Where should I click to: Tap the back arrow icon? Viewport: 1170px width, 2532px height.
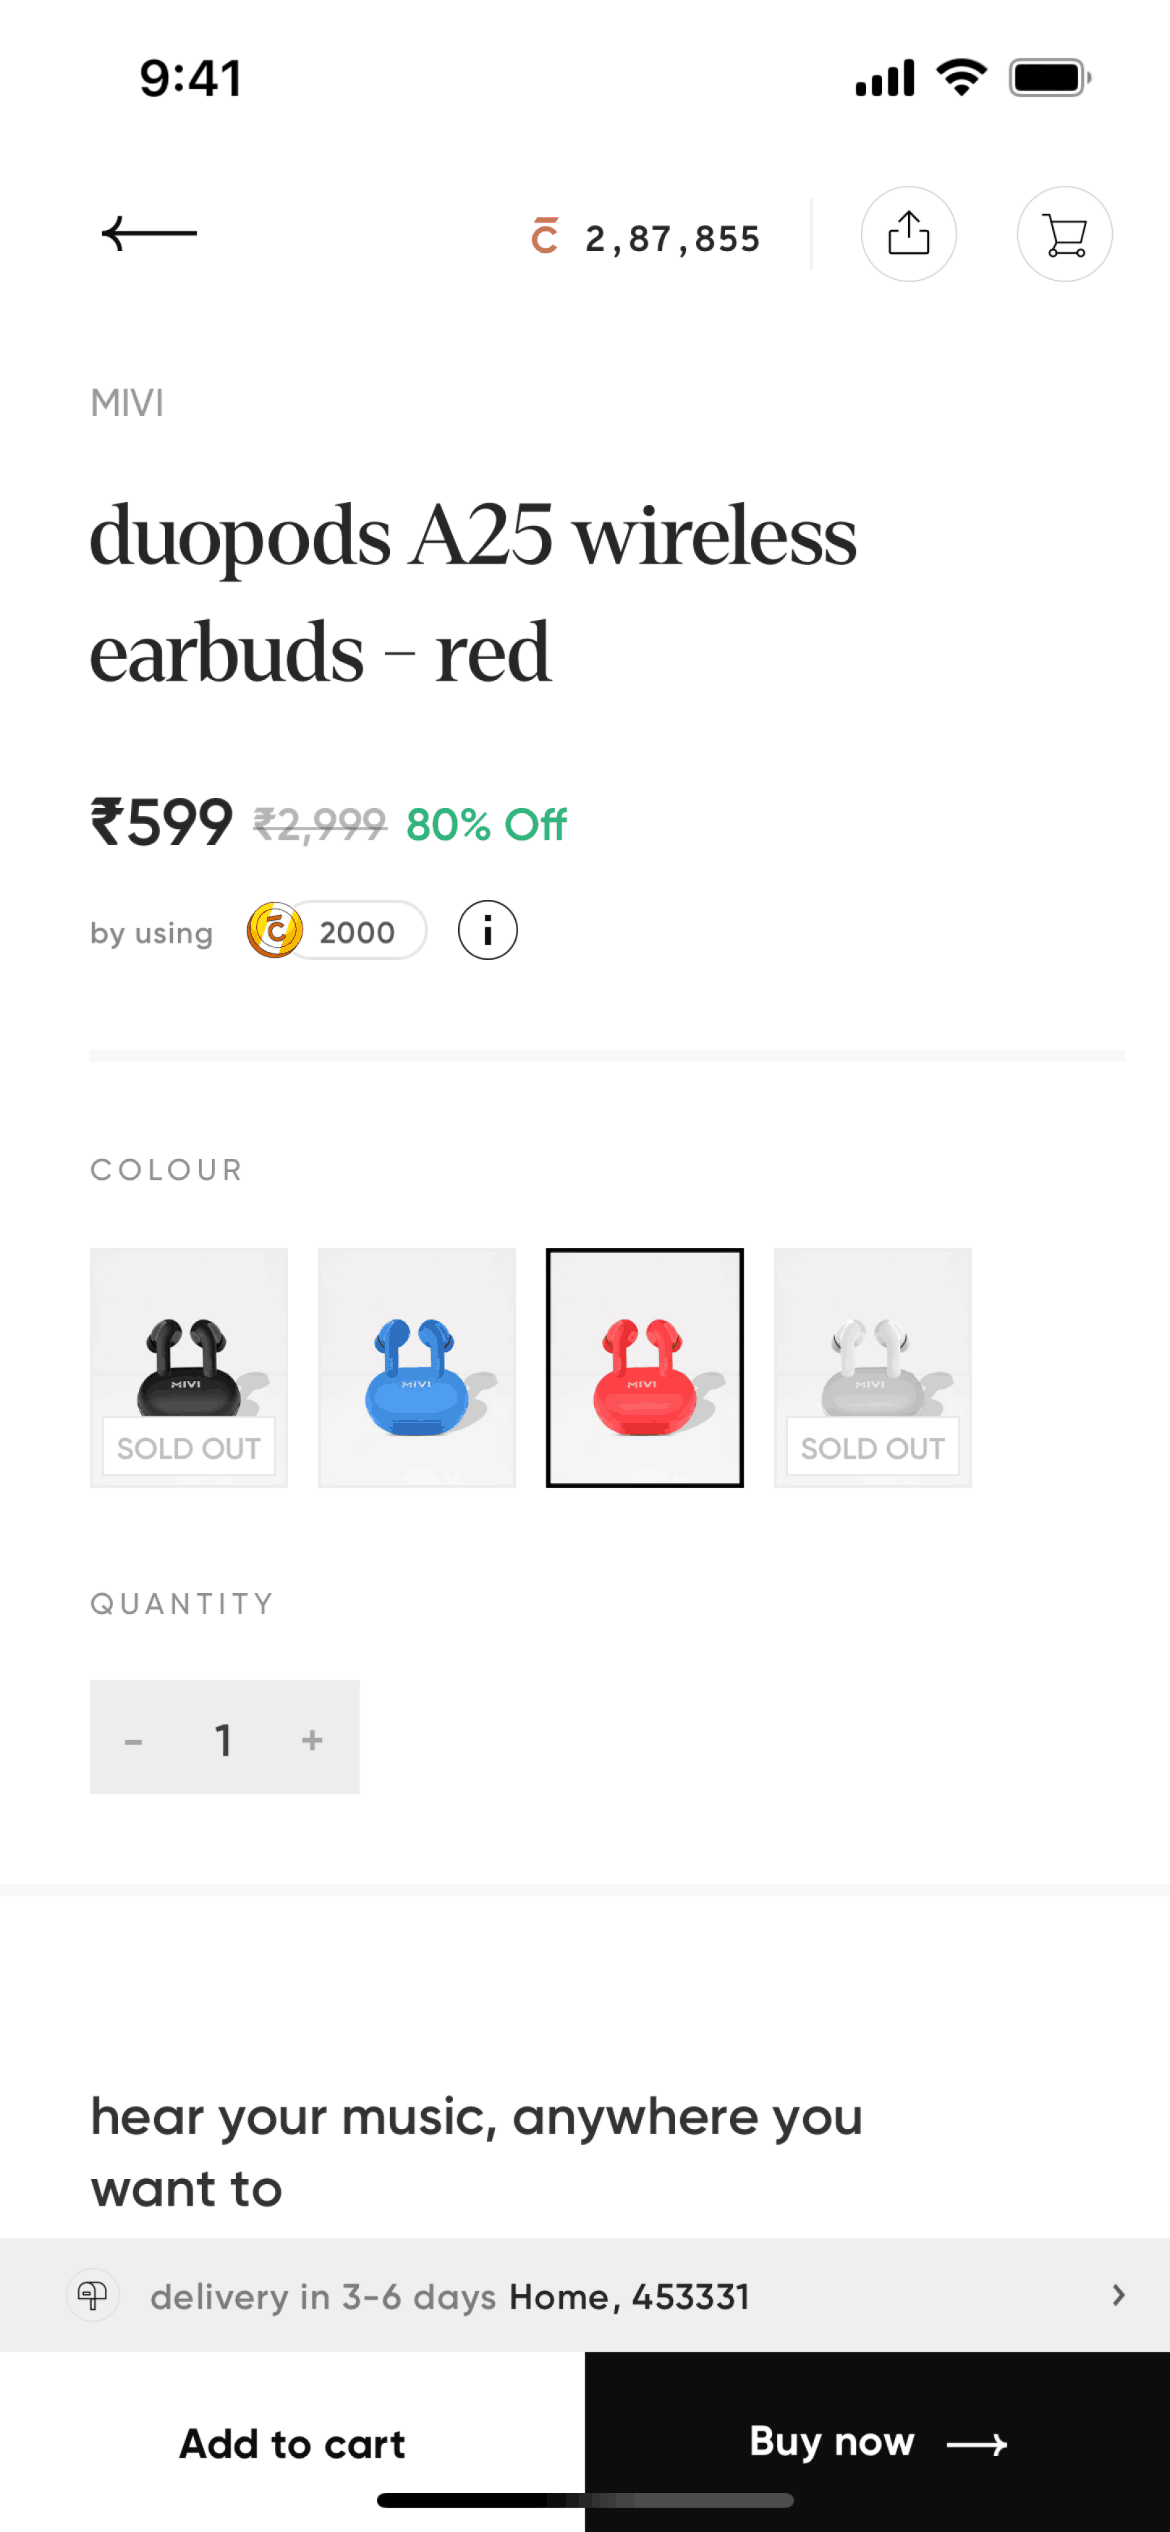tap(149, 234)
